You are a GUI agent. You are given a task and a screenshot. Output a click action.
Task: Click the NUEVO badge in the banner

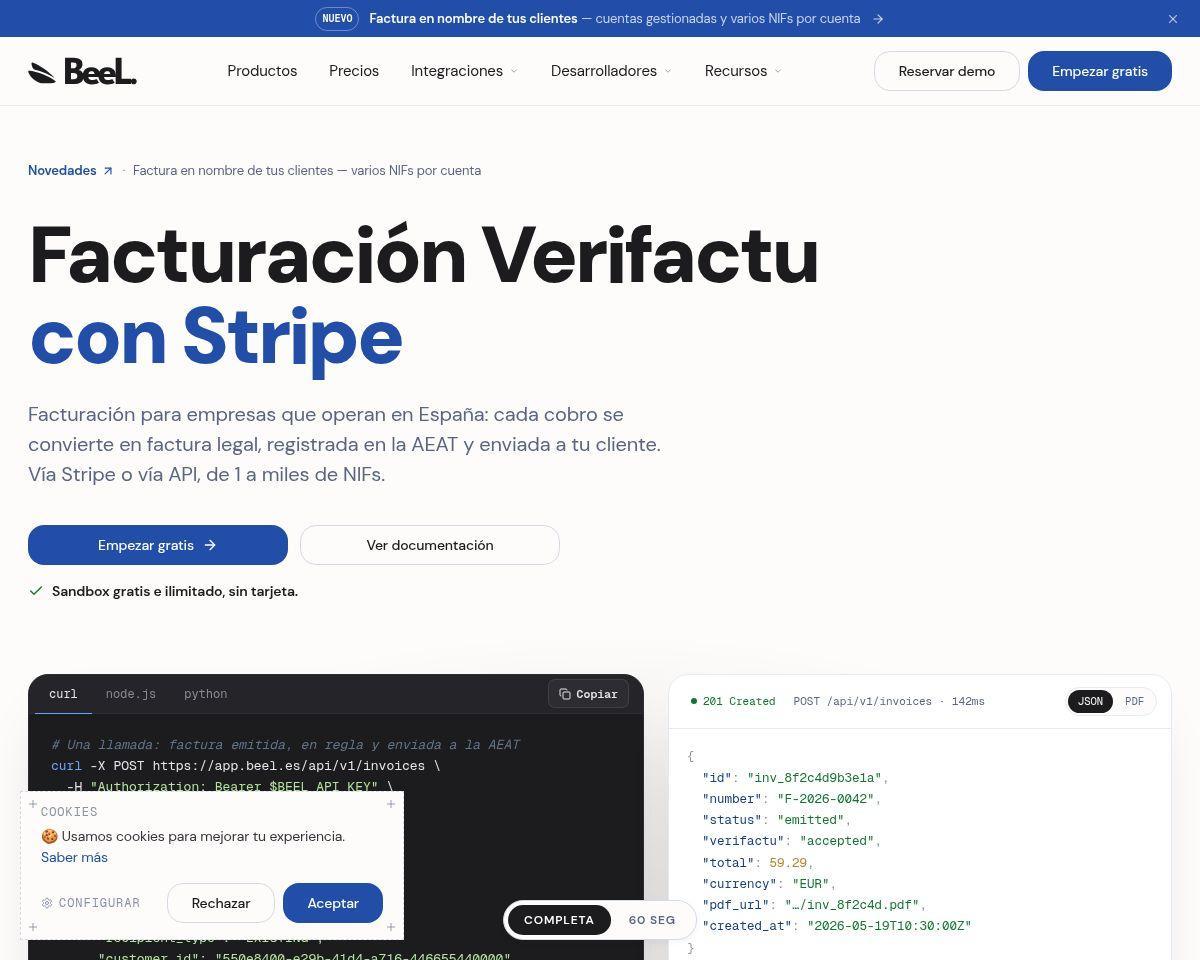click(x=337, y=18)
